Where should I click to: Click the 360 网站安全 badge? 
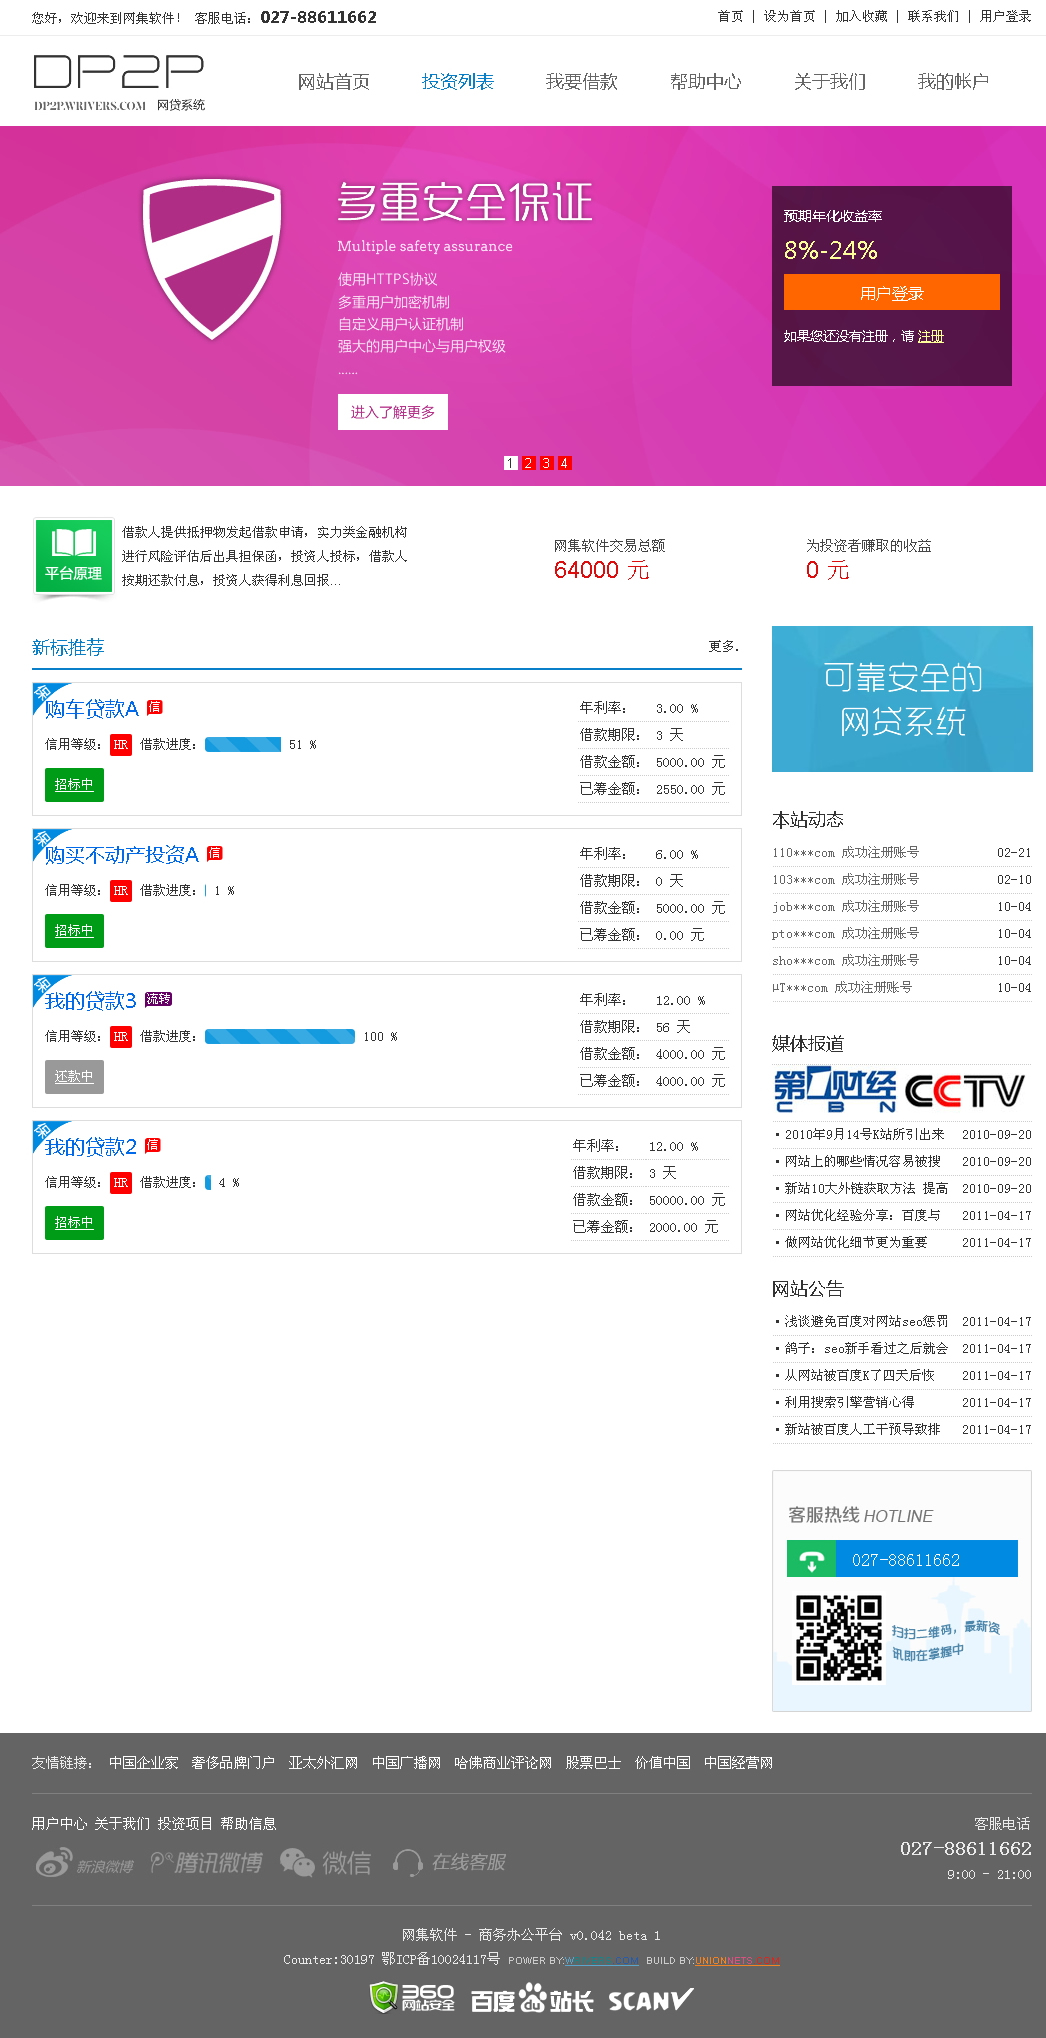coord(412,1999)
